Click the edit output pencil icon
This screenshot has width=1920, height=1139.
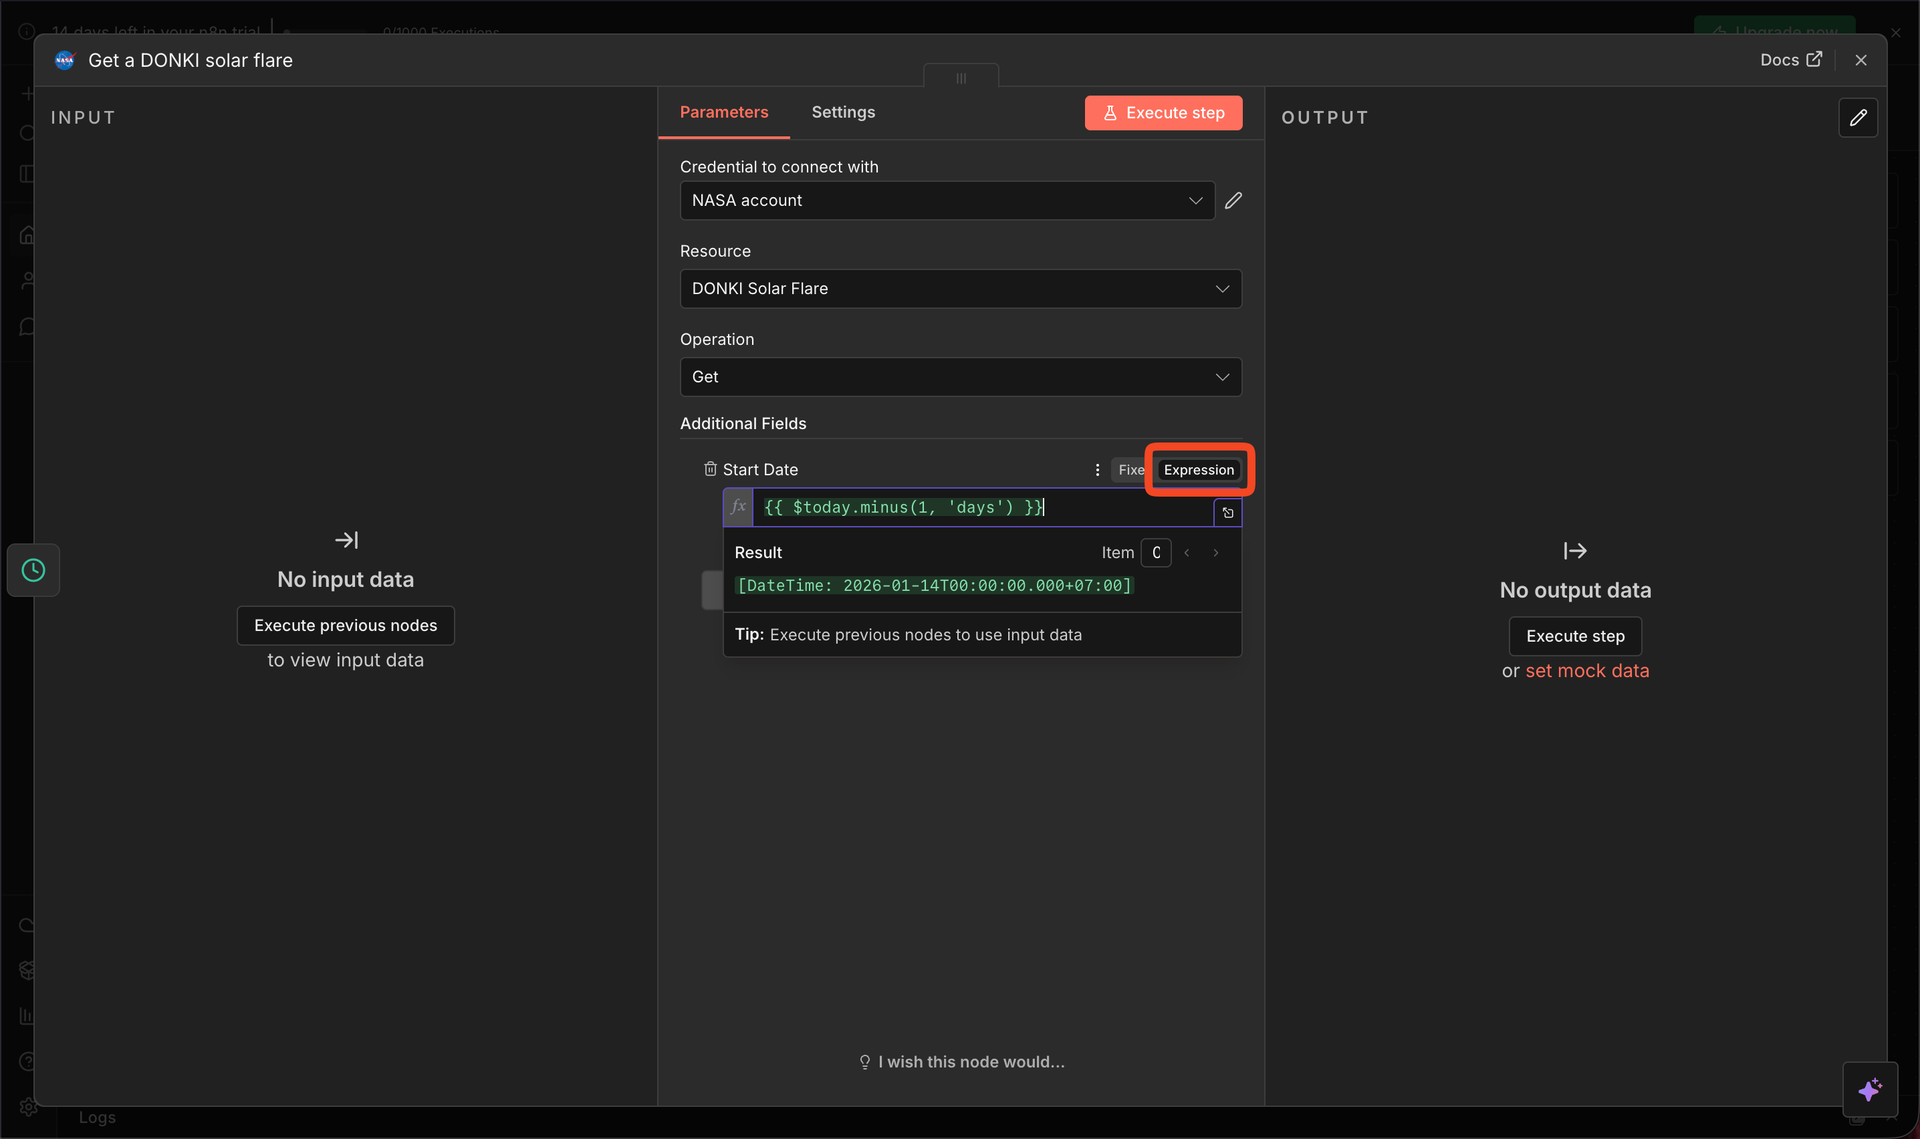click(x=1857, y=118)
